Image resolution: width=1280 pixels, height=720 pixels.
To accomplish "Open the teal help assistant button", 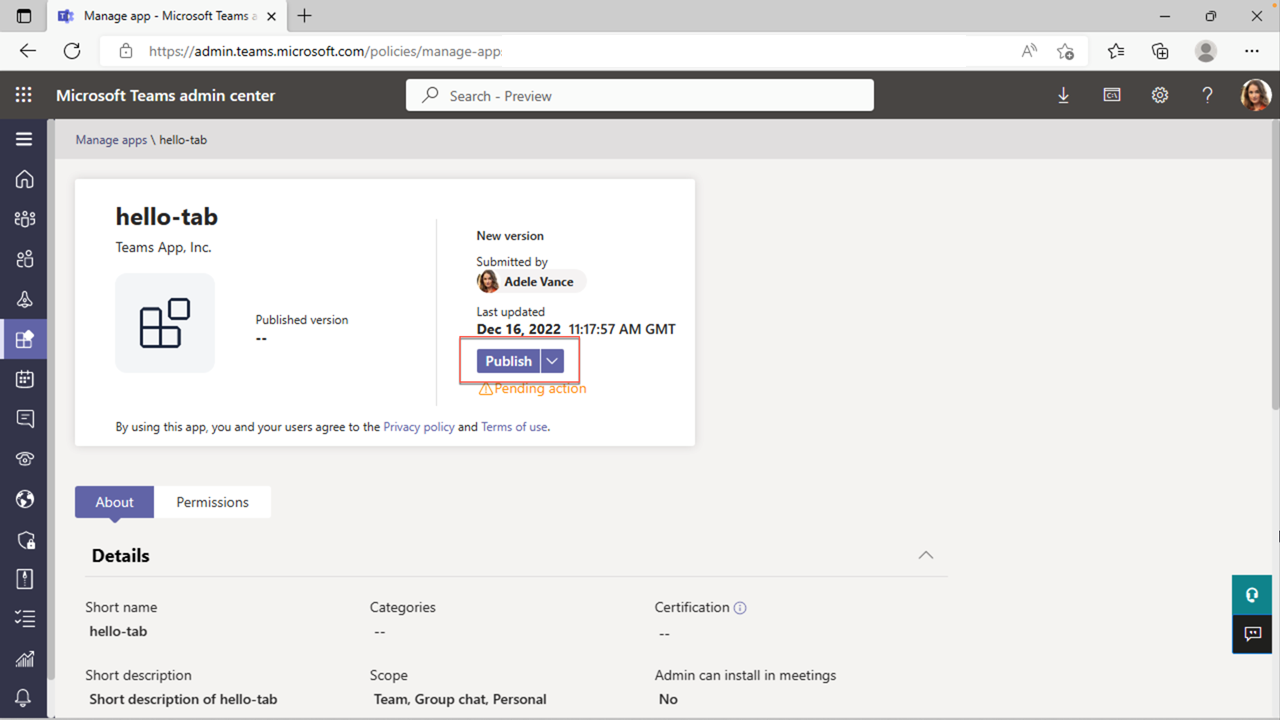I will [x=1251, y=595].
